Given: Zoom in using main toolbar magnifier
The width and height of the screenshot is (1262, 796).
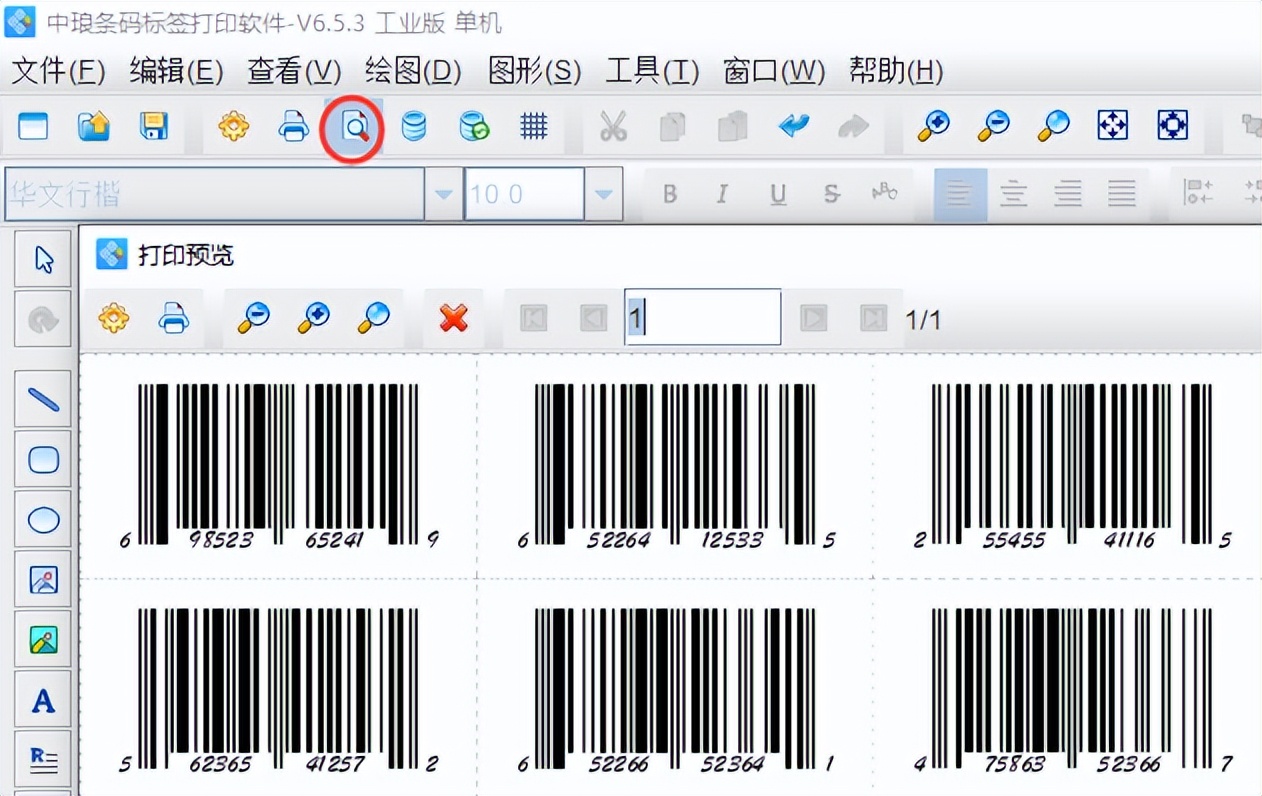Looking at the screenshot, I should tap(933, 126).
